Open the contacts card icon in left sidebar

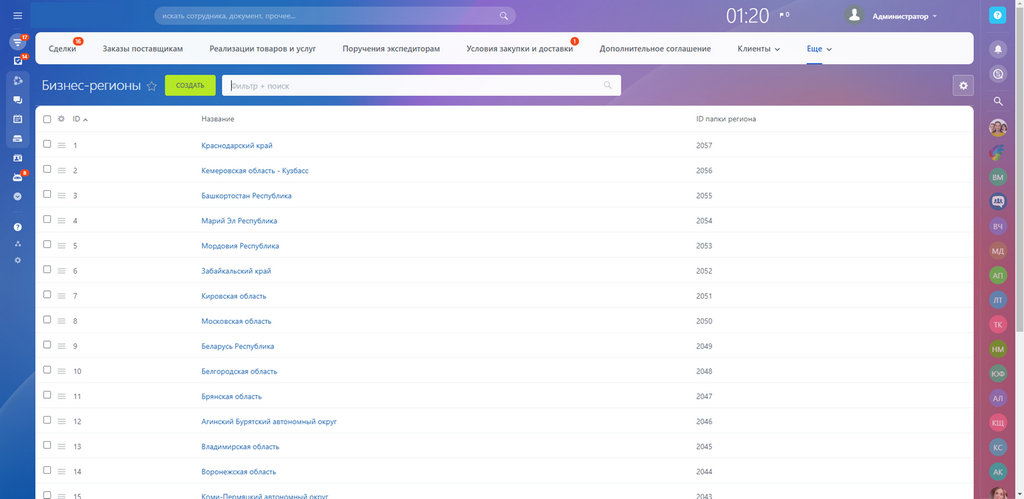click(18, 158)
